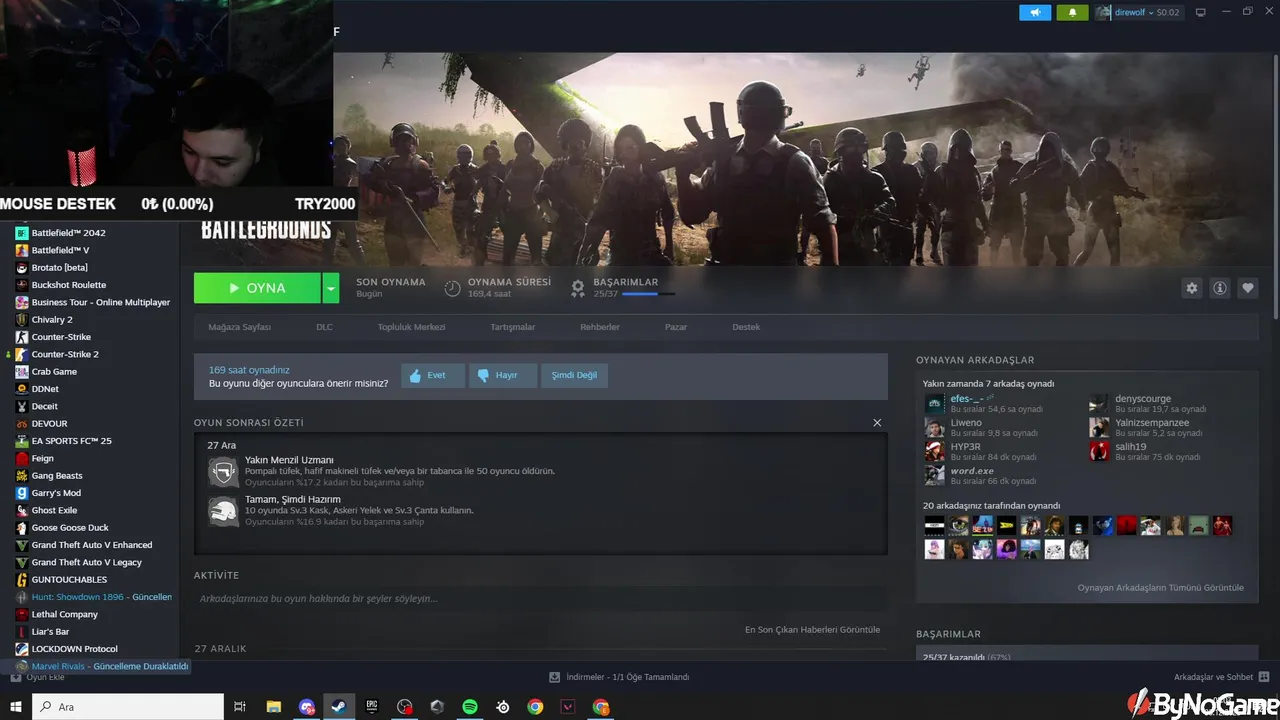The image size is (1280, 720).
Task: Open friend efes-_- profile
Action: (x=966, y=399)
